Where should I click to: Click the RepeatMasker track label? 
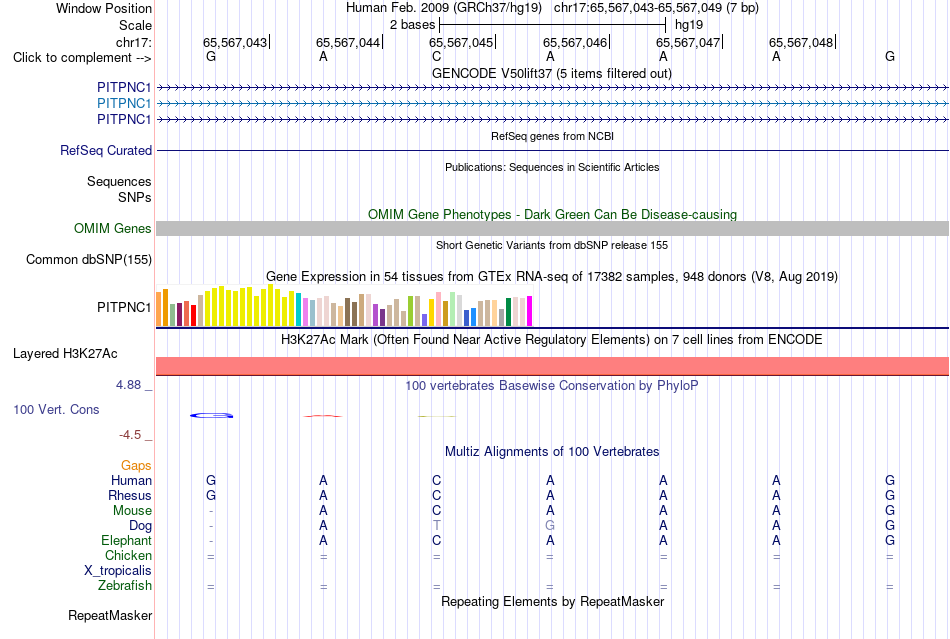[x=110, y=615]
